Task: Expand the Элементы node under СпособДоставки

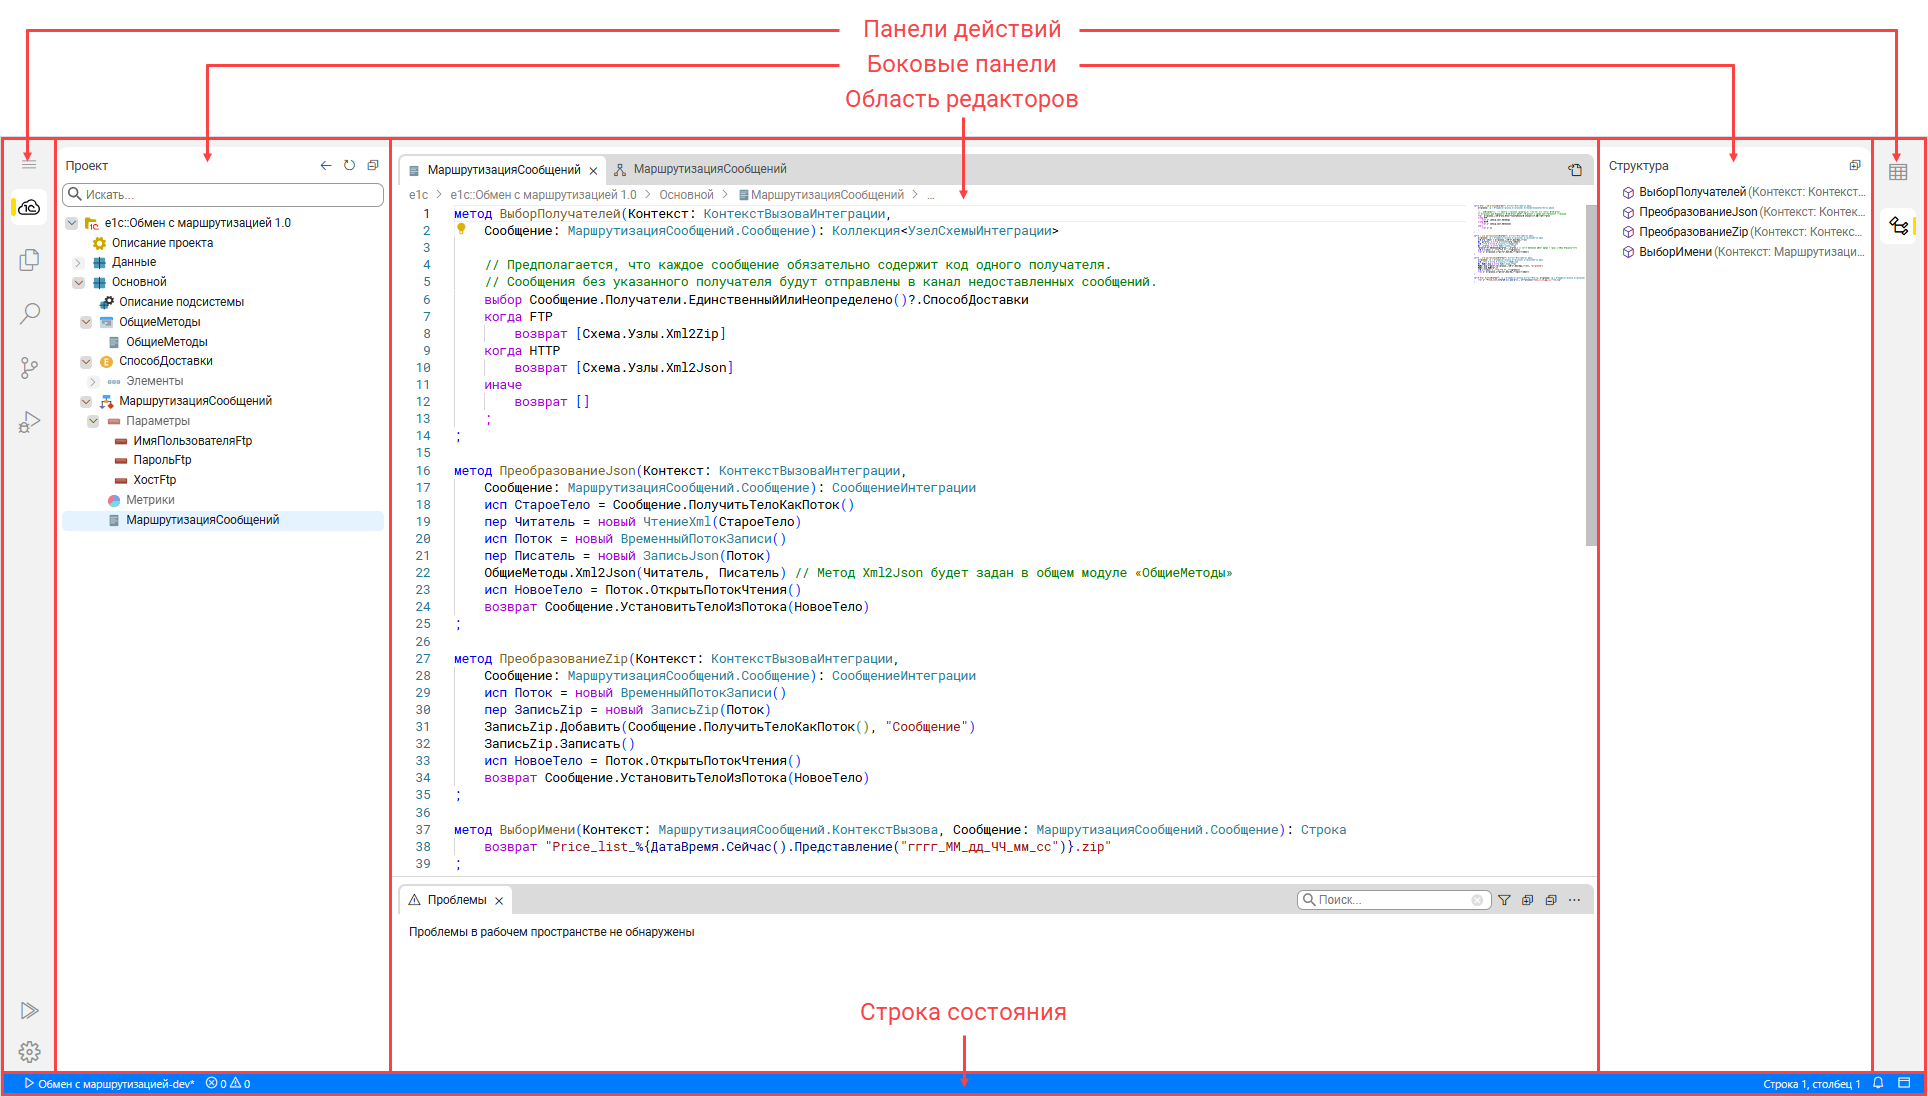Action: 93,382
